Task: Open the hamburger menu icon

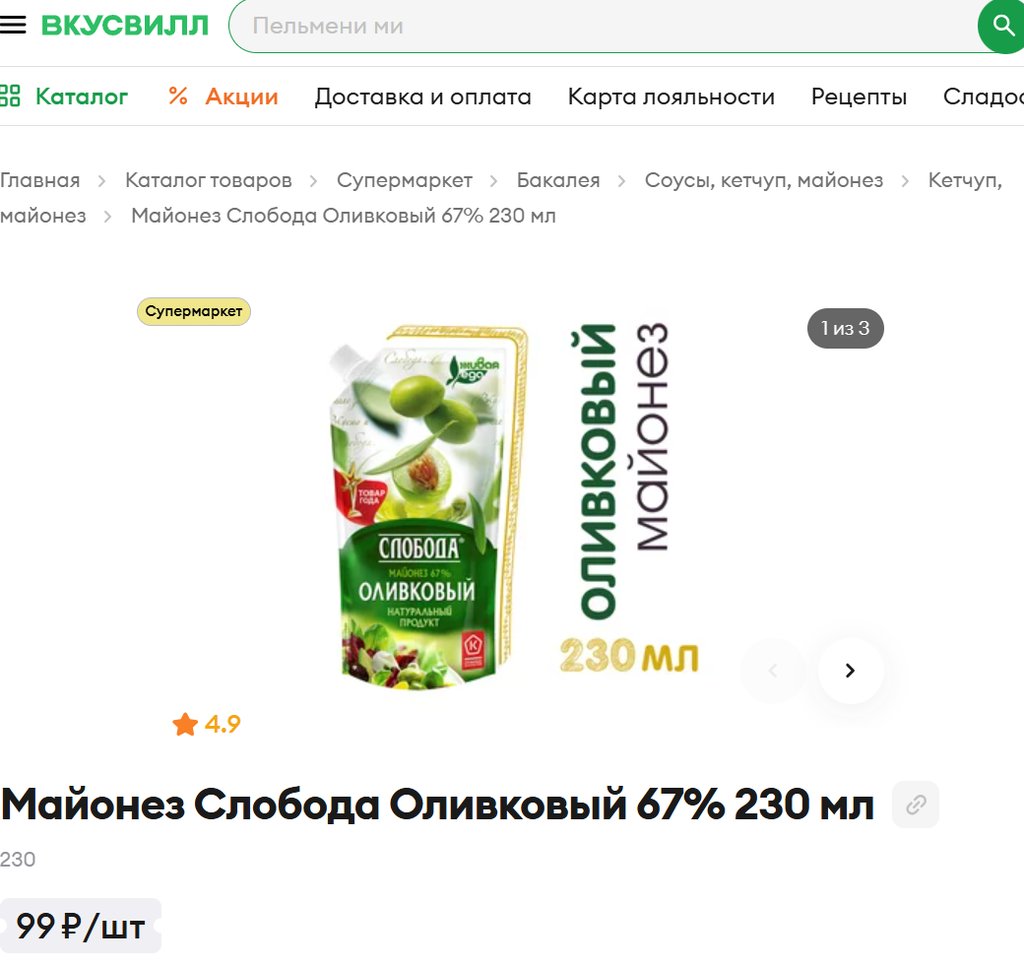Action: 12,25
